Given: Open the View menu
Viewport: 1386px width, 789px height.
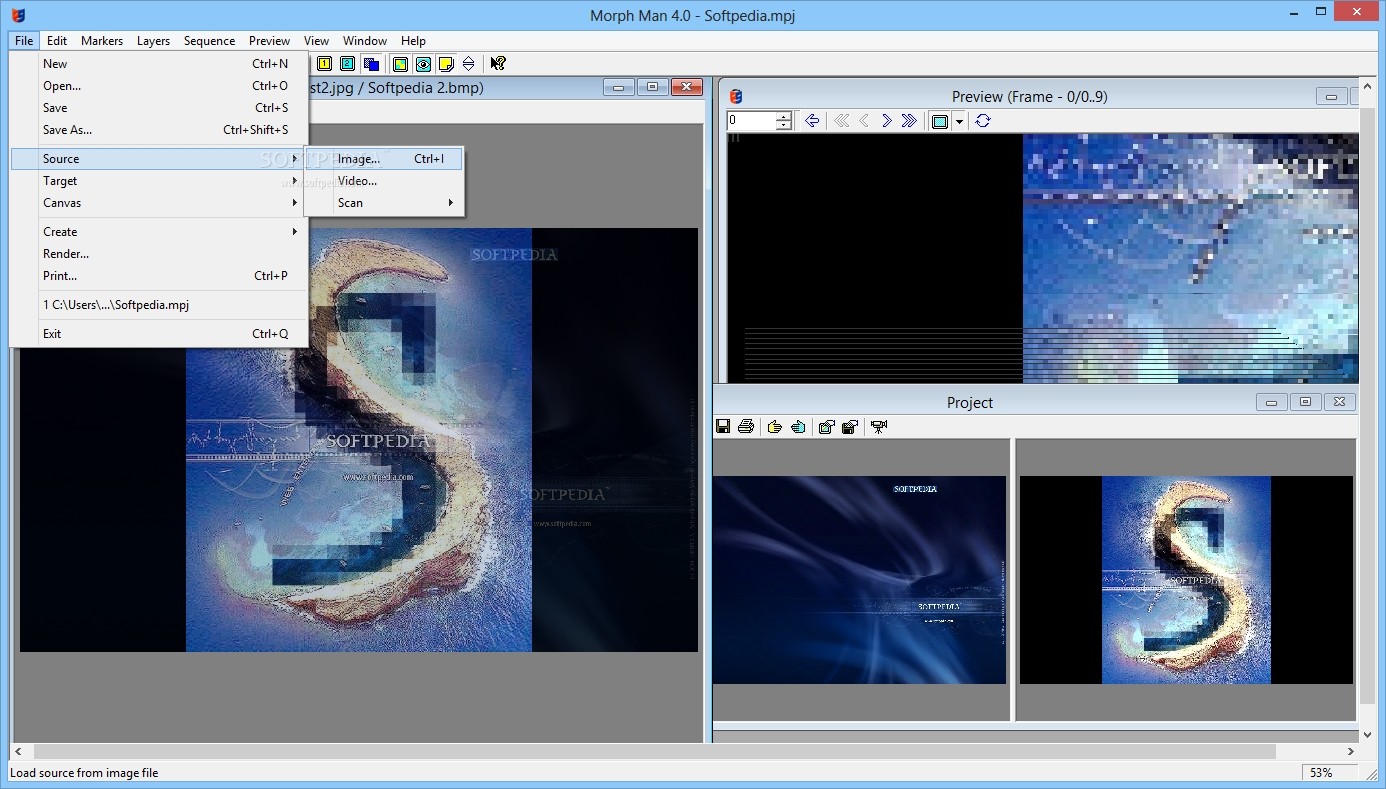Looking at the screenshot, I should tap(316, 41).
